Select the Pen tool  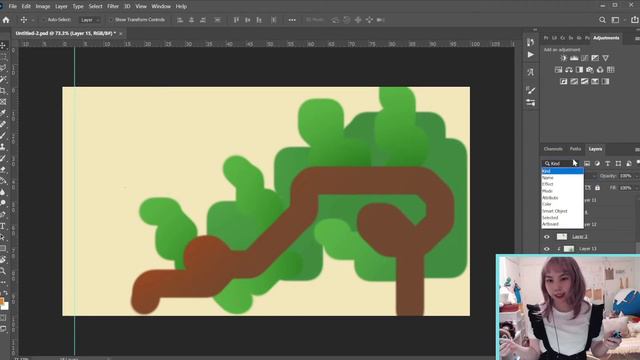[3, 214]
